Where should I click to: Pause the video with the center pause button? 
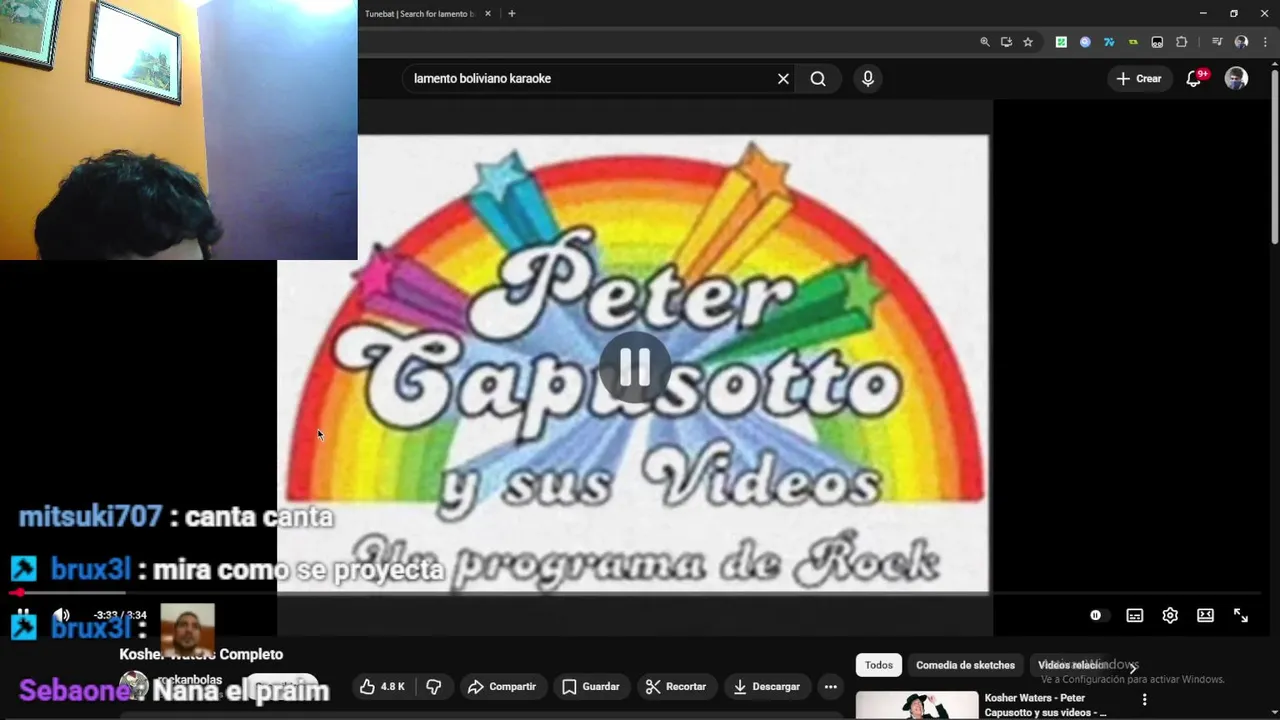[x=635, y=368]
